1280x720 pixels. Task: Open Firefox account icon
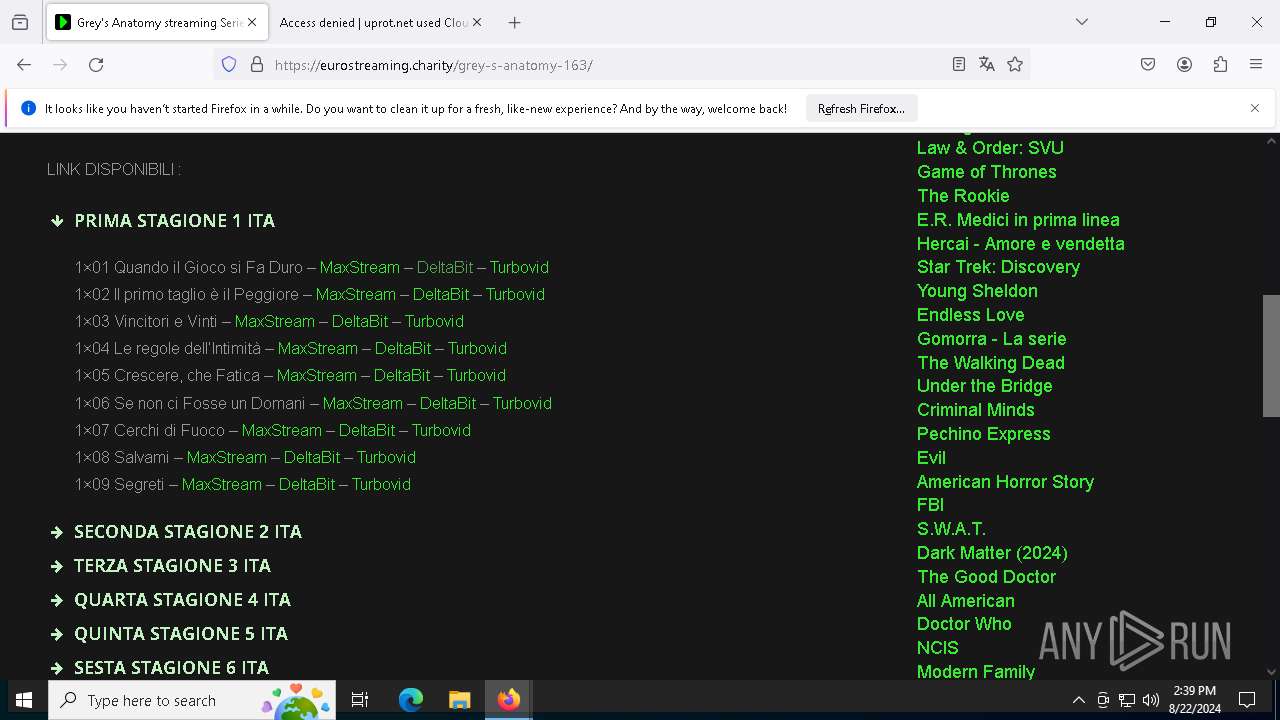click(x=1184, y=64)
